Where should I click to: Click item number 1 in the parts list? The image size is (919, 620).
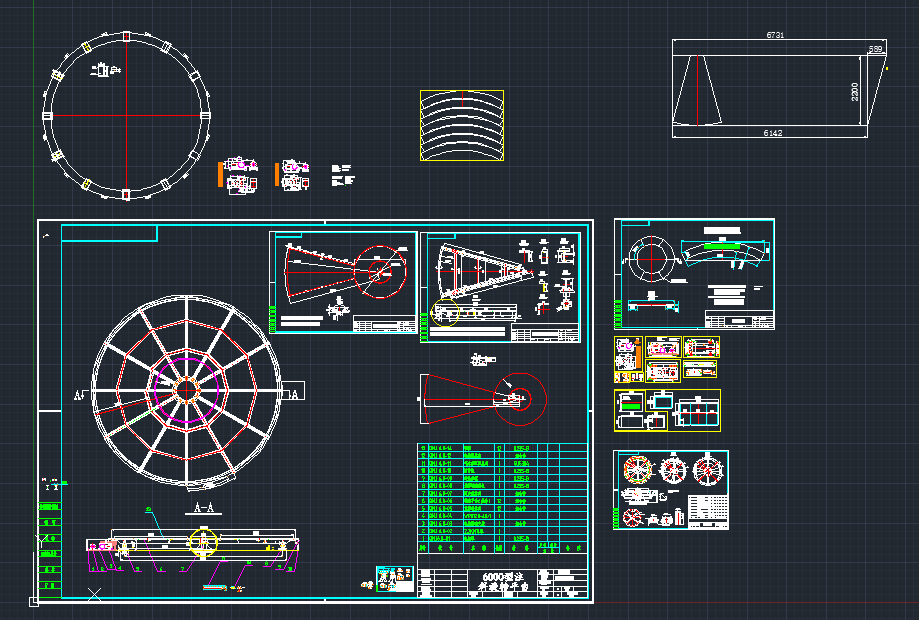[423, 538]
